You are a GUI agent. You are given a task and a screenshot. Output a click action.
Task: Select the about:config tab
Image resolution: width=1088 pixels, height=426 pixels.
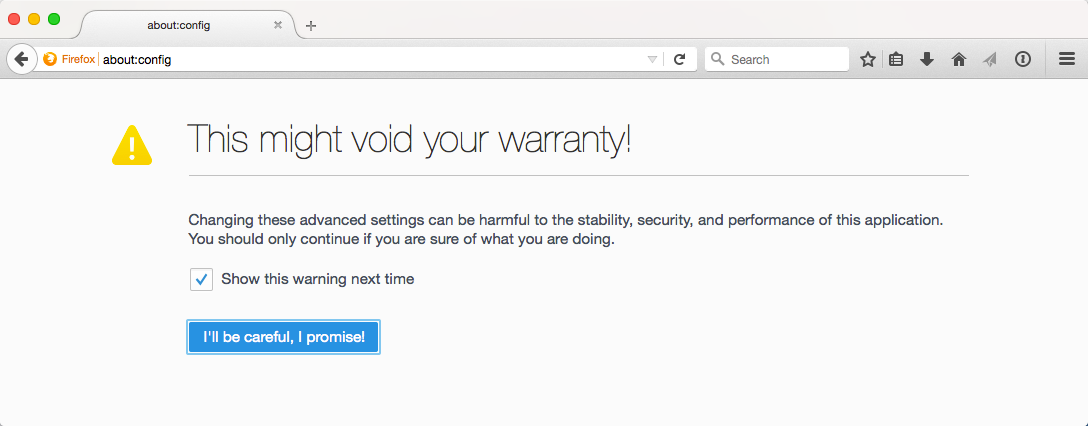(x=179, y=25)
